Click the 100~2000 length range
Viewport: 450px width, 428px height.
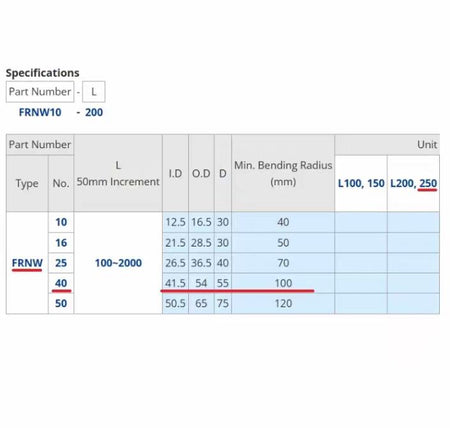pyautogui.click(x=118, y=263)
